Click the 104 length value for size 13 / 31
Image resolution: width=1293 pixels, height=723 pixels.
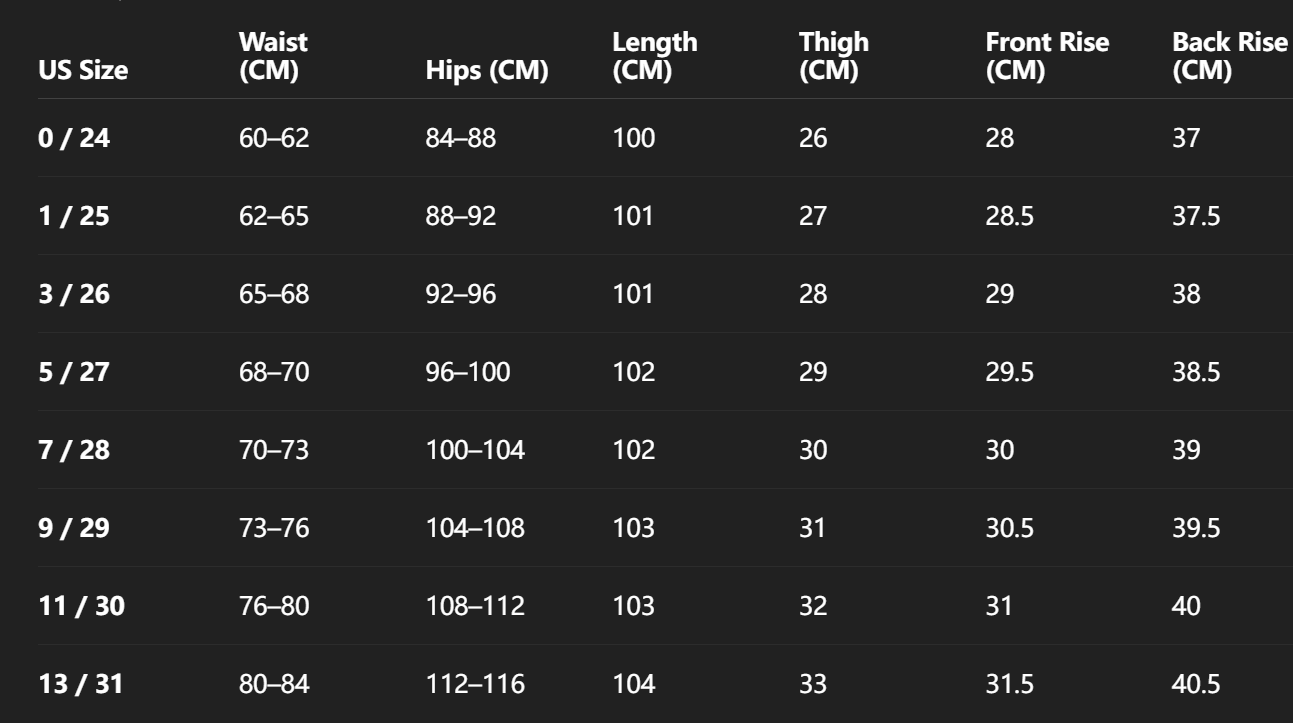pos(634,684)
